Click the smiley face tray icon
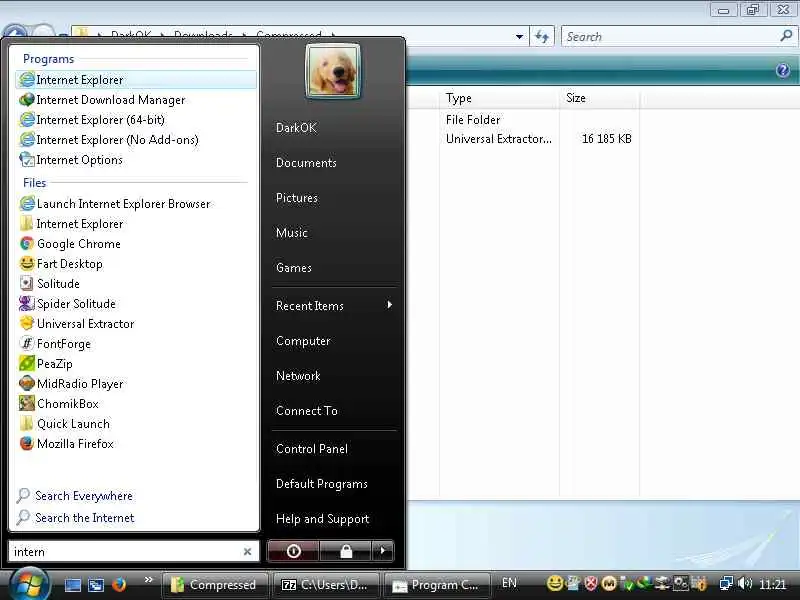Image resolution: width=800 pixels, height=600 pixels. pyautogui.click(x=555, y=583)
